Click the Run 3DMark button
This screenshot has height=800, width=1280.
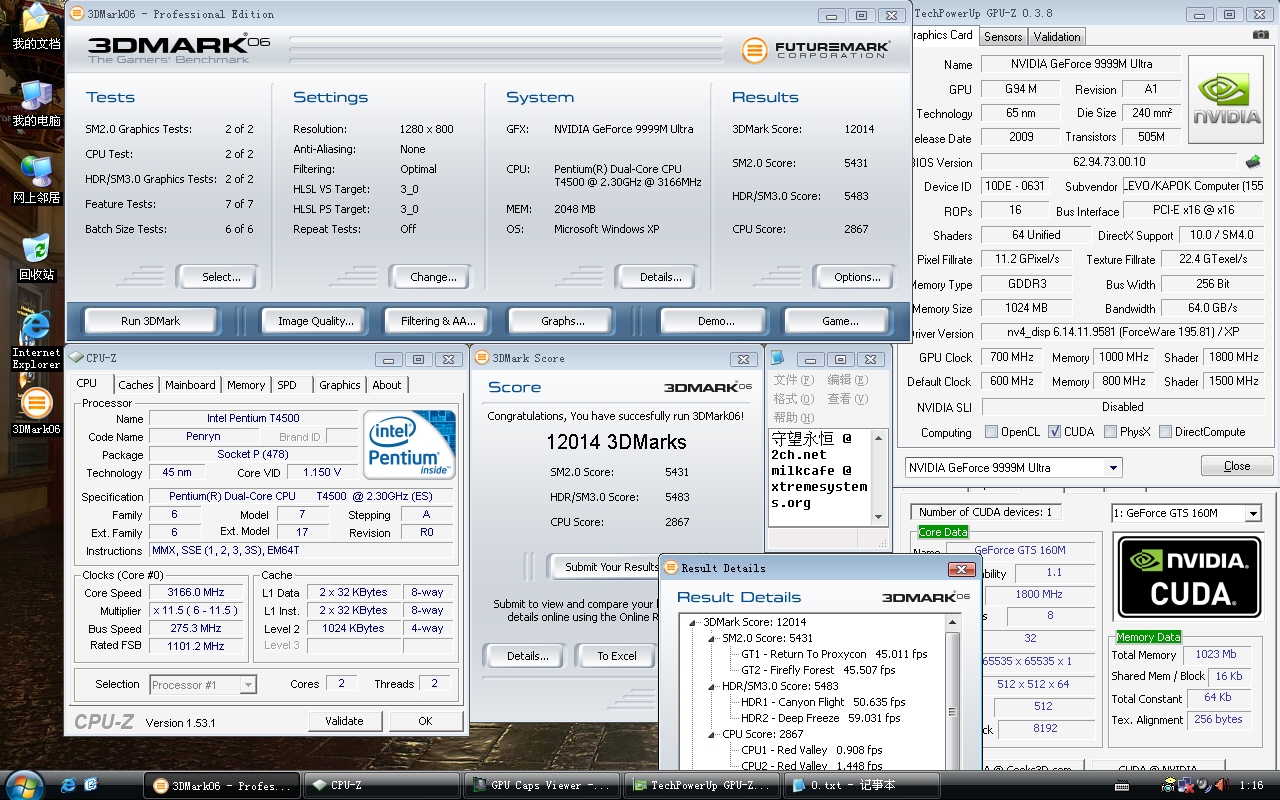(150, 321)
